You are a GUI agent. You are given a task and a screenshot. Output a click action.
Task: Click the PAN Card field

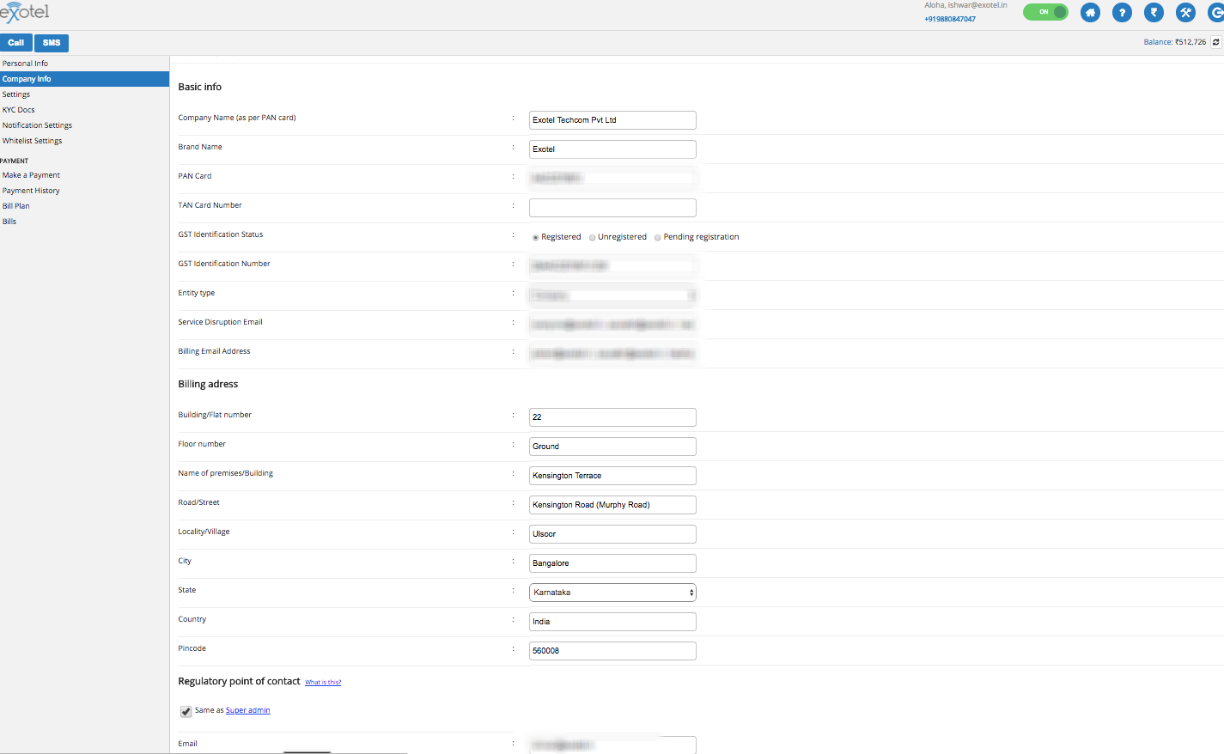[612, 179]
